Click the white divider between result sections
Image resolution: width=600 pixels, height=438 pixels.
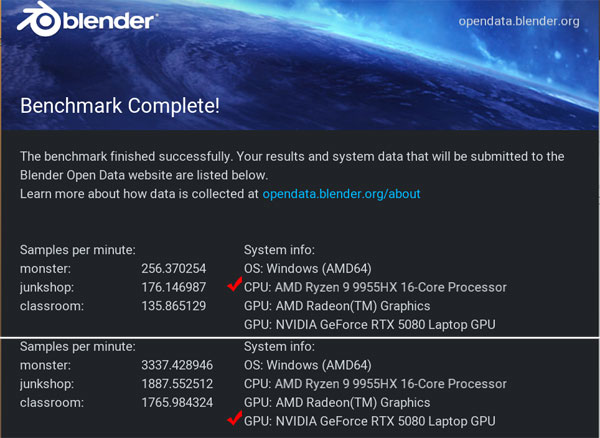pyautogui.click(x=300, y=337)
